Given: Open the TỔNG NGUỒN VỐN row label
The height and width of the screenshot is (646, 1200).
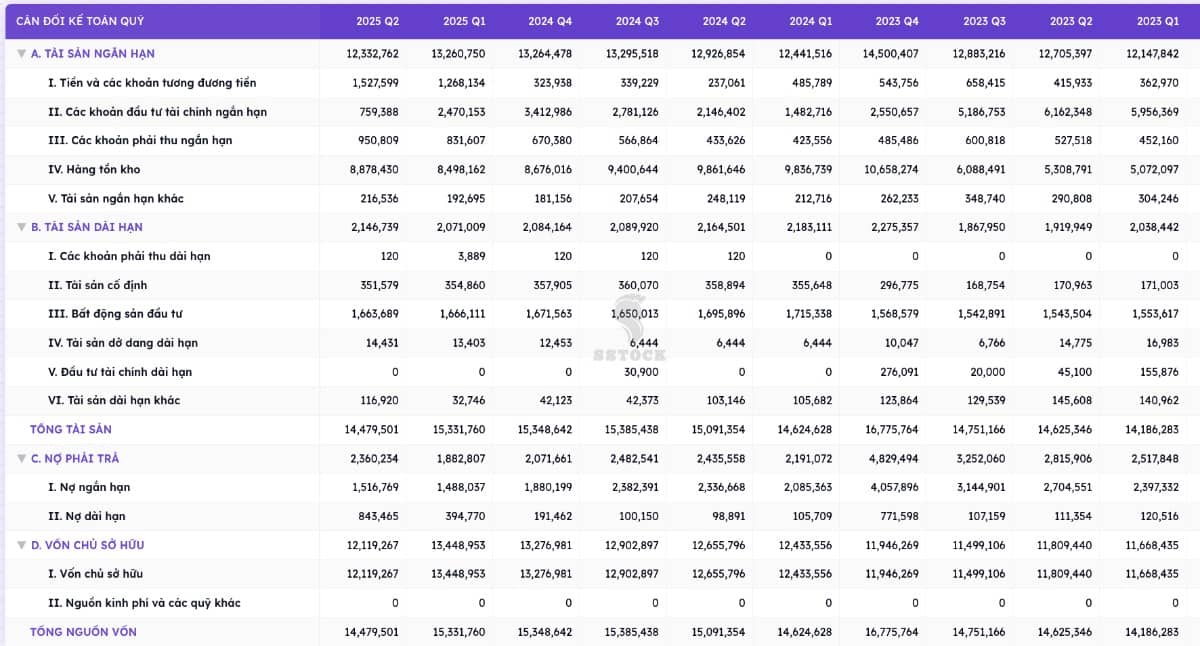Looking at the screenshot, I should (x=83, y=632).
